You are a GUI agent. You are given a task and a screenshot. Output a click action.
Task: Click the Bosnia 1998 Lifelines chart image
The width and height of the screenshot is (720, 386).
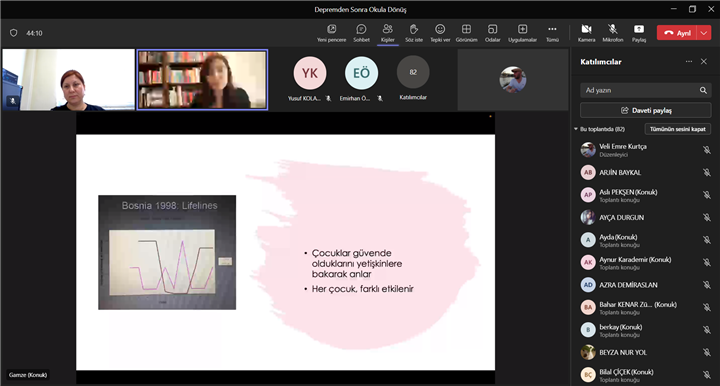point(167,252)
